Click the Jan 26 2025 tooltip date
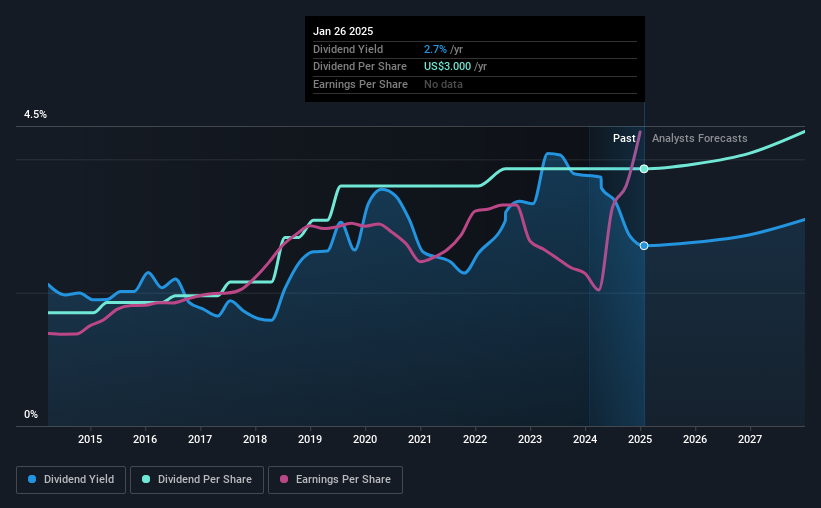The height and width of the screenshot is (508, 821). tap(343, 31)
